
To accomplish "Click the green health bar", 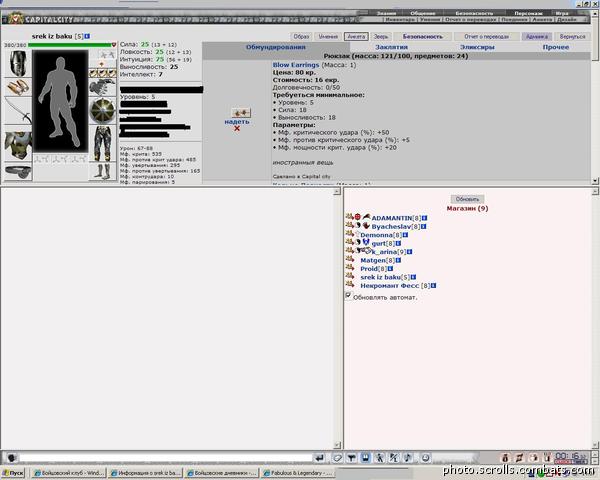I will (70, 45).
